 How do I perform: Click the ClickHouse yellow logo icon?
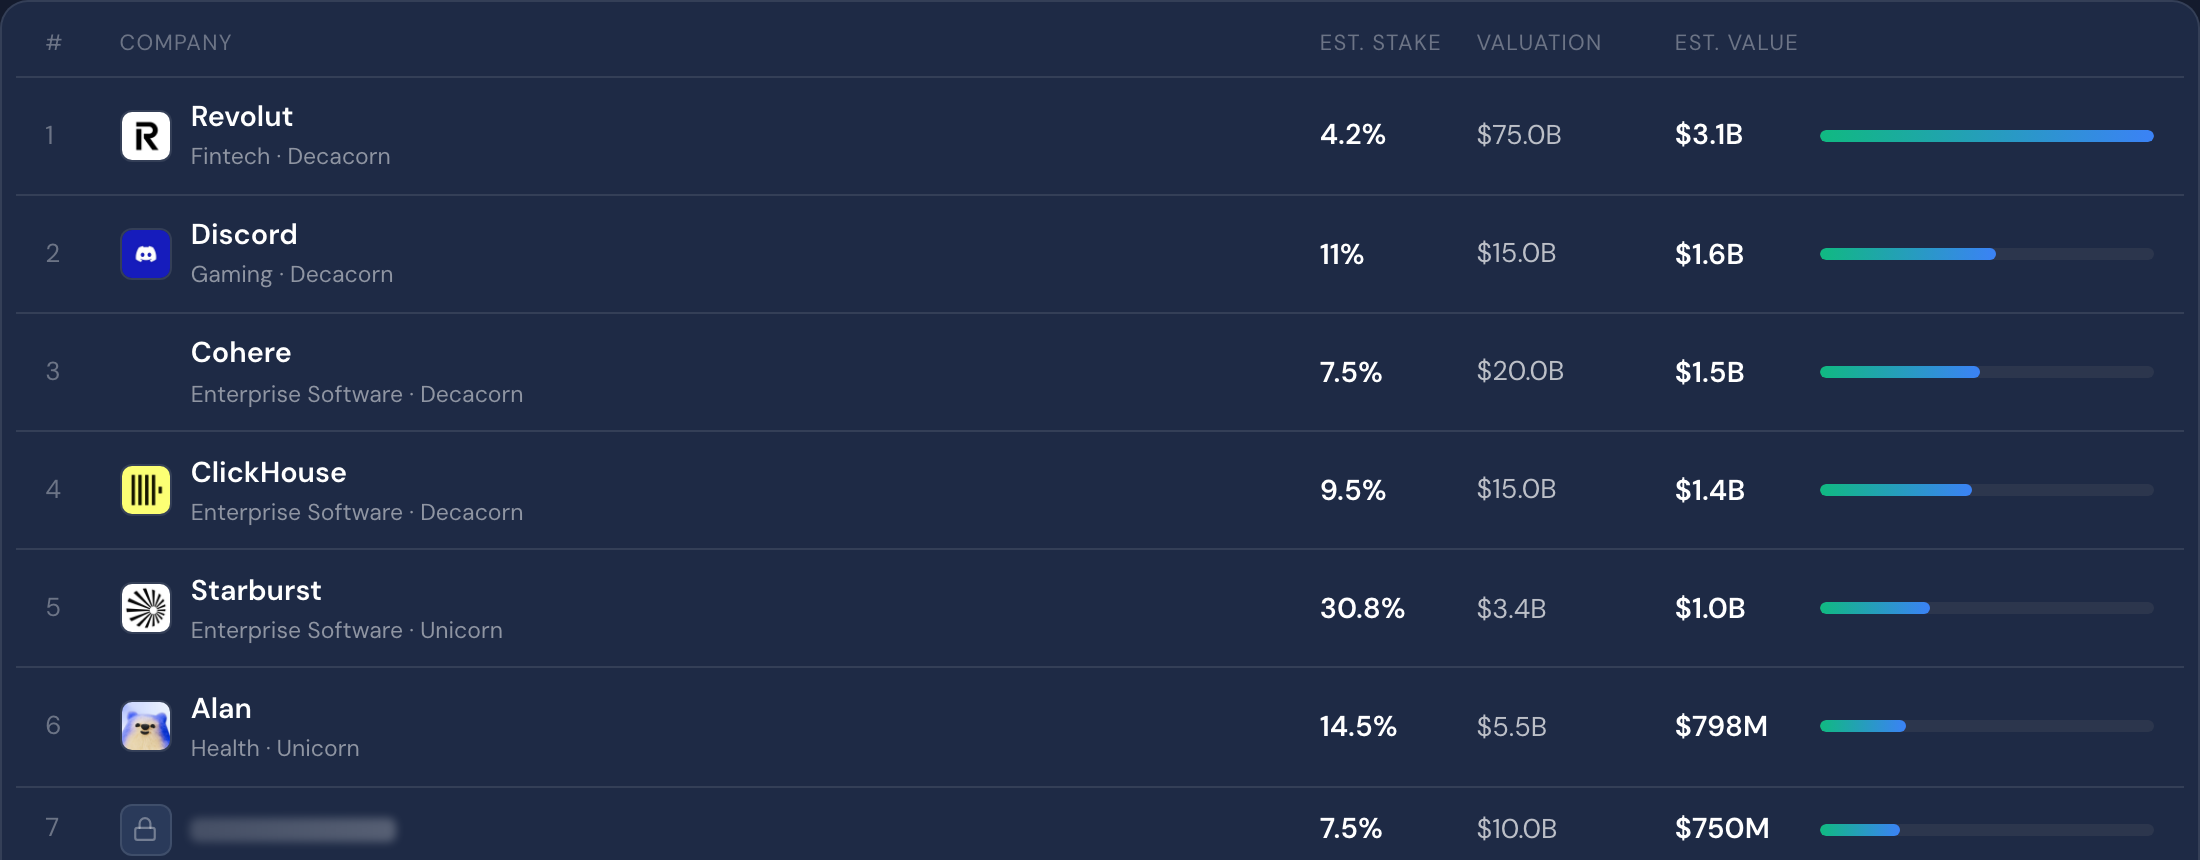coord(146,490)
